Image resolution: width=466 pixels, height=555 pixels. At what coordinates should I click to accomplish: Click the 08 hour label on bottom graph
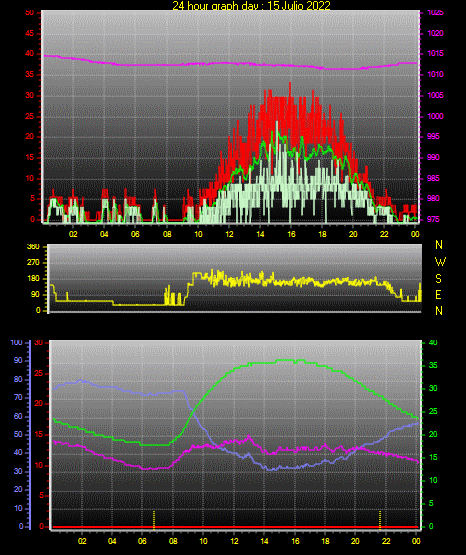point(173,541)
